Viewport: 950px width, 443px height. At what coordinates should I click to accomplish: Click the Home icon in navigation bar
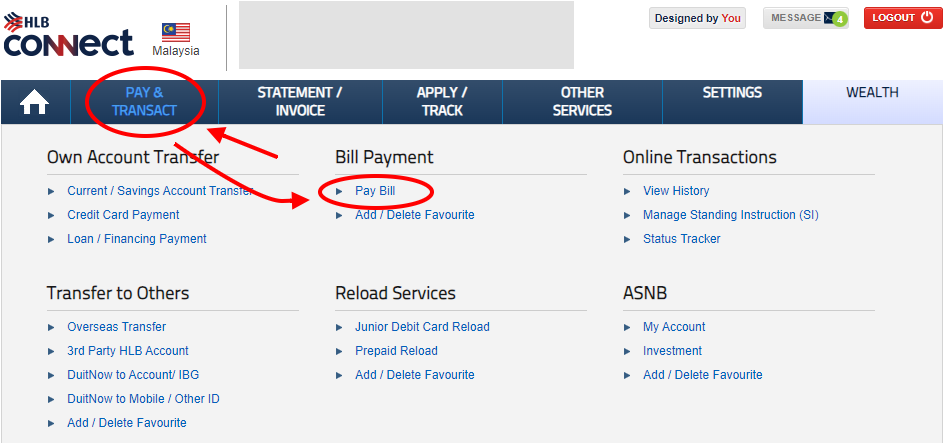[35, 102]
